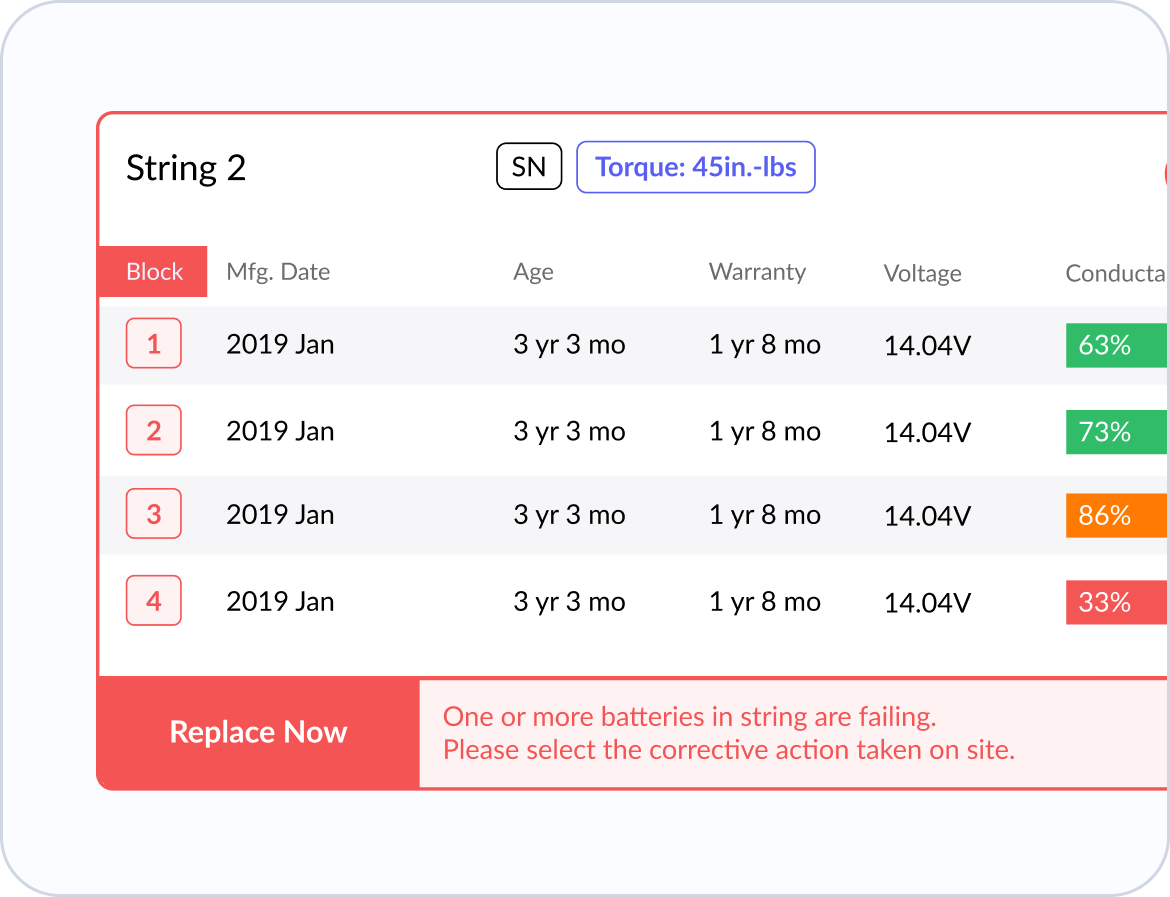
Task: Click the orange 86% conductance bar
Action: click(1117, 515)
